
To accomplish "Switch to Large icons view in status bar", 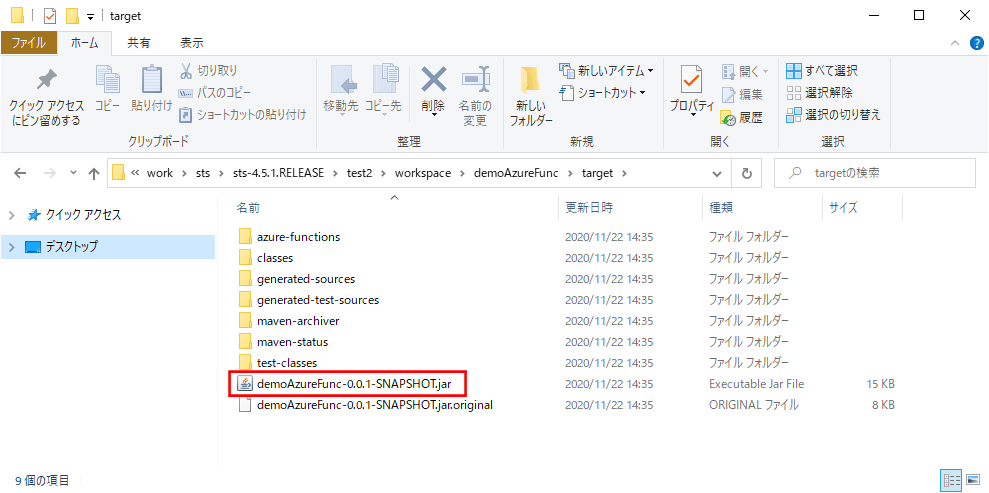I will (x=972, y=480).
